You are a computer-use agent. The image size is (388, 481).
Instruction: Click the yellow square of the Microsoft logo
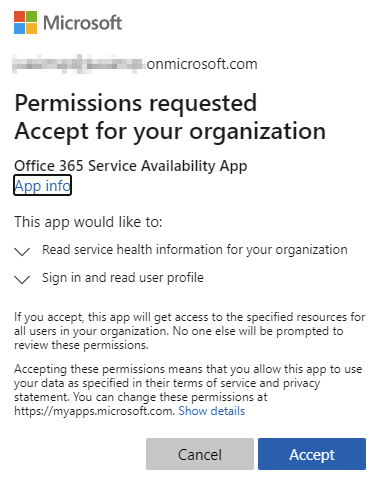[x=31, y=28]
